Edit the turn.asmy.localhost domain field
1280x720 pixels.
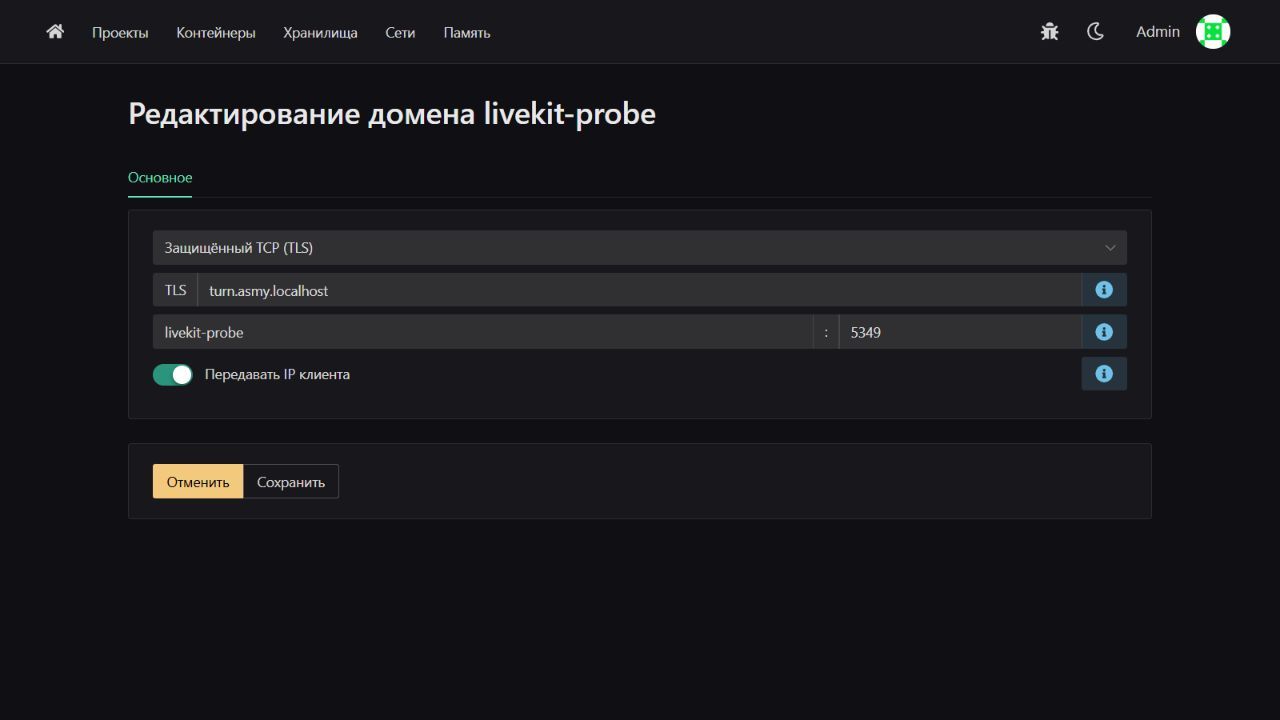640,290
